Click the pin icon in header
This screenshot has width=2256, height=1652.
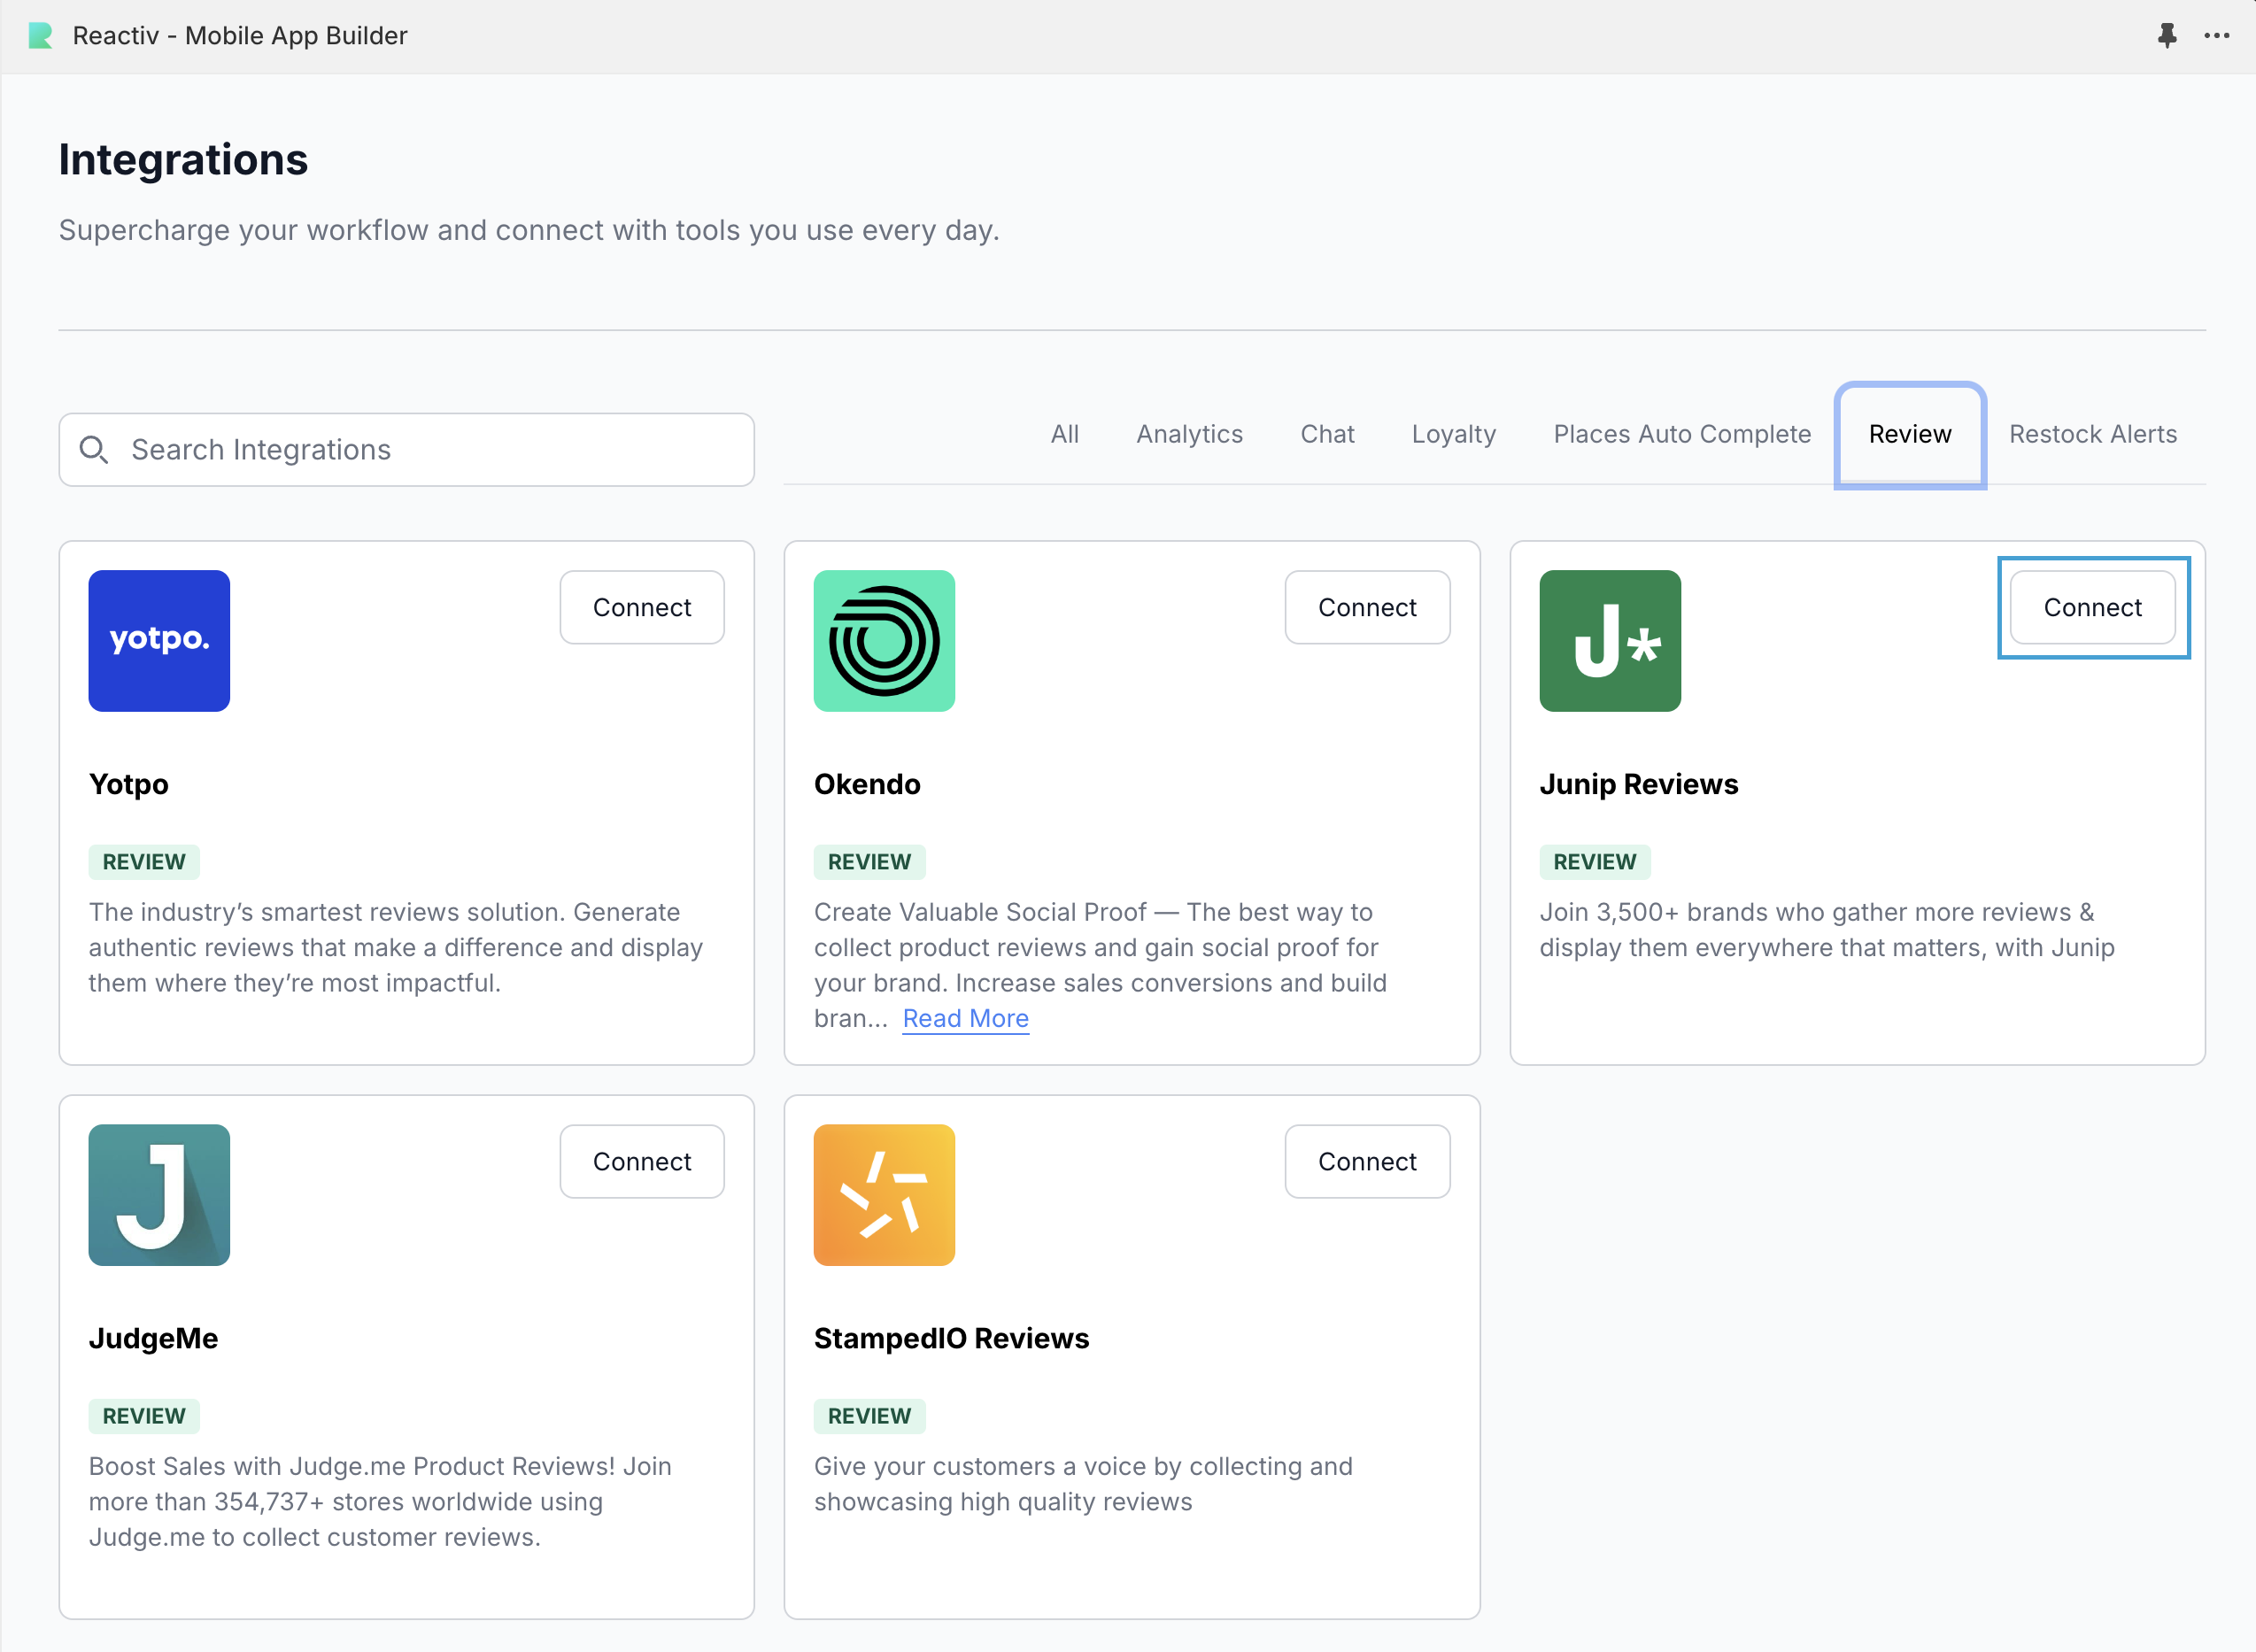[2167, 36]
